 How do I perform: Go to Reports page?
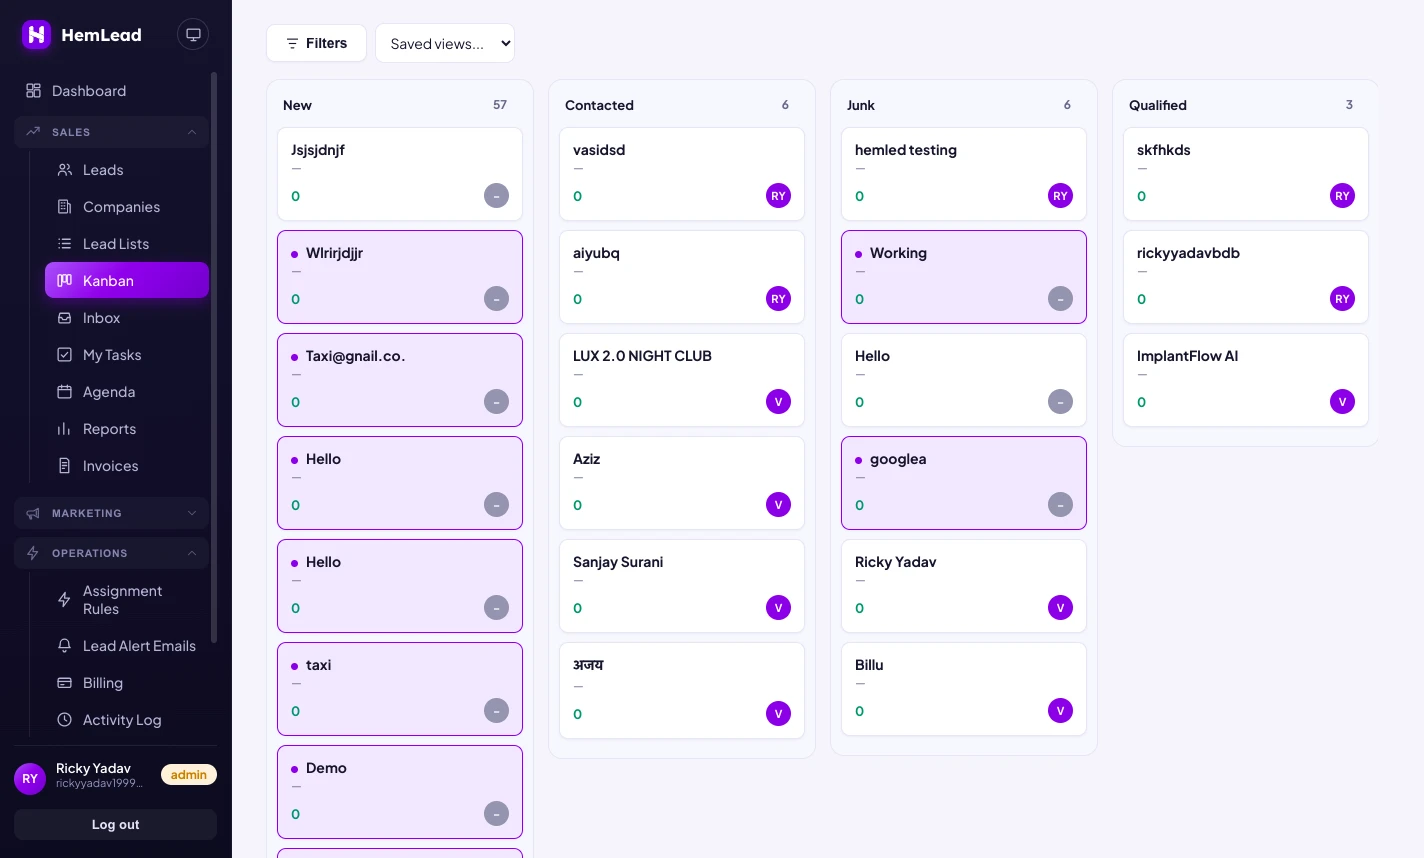(x=127, y=429)
